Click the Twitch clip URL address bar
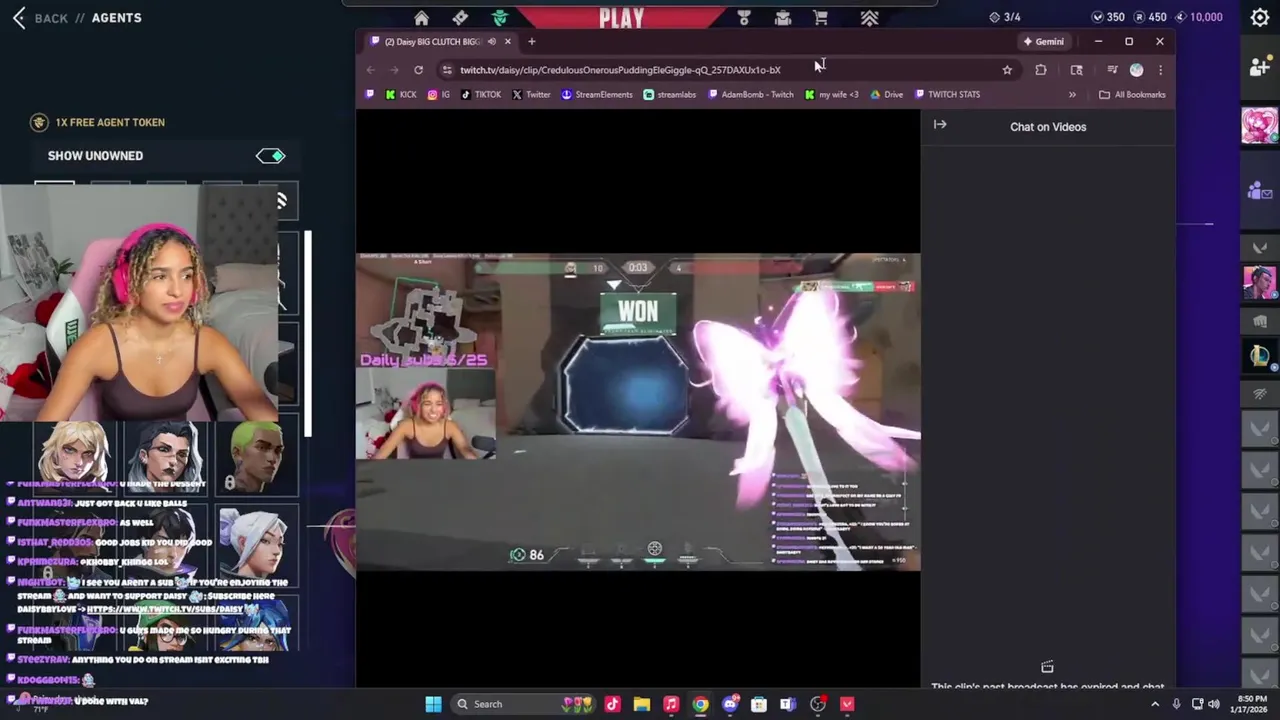 620,70
